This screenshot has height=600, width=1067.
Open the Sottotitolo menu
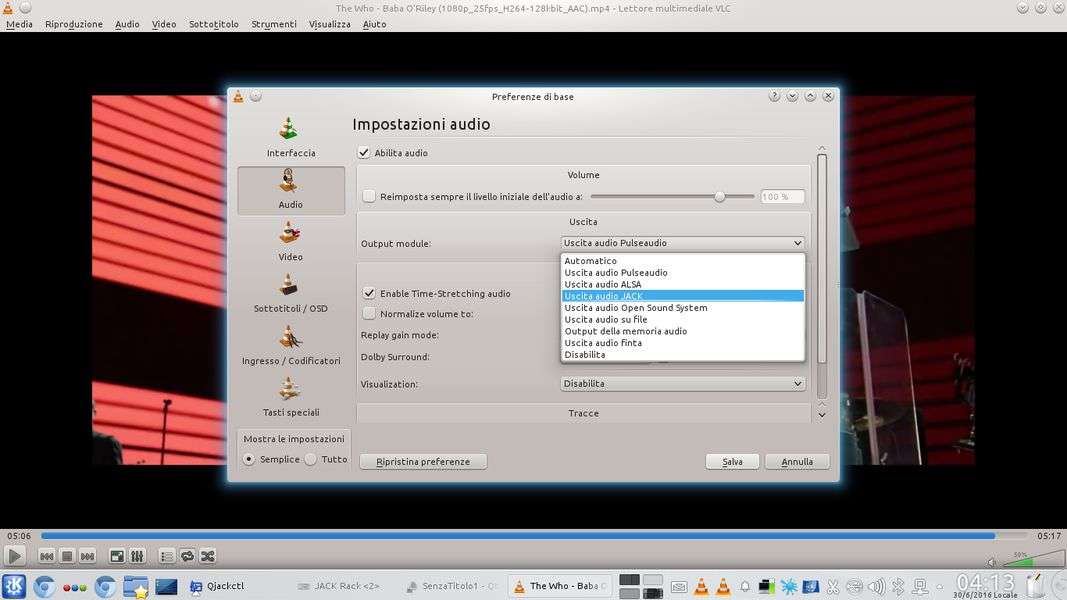click(x=213, y=24)
